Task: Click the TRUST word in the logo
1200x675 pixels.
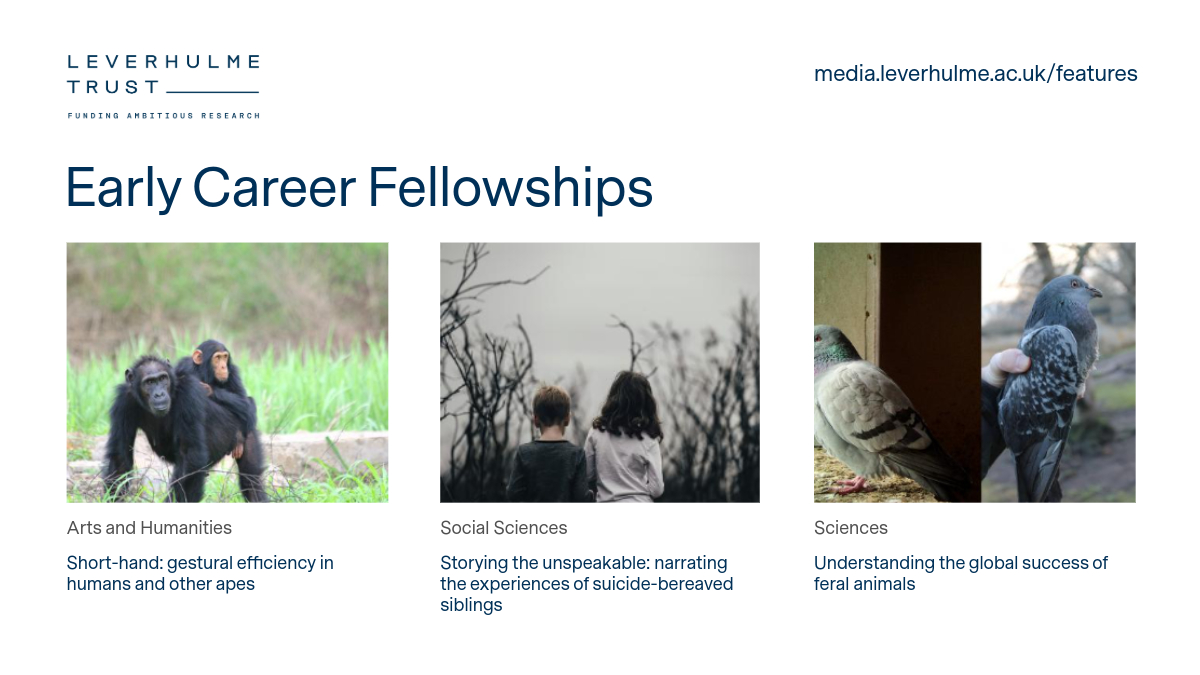Action: (113, 88)
